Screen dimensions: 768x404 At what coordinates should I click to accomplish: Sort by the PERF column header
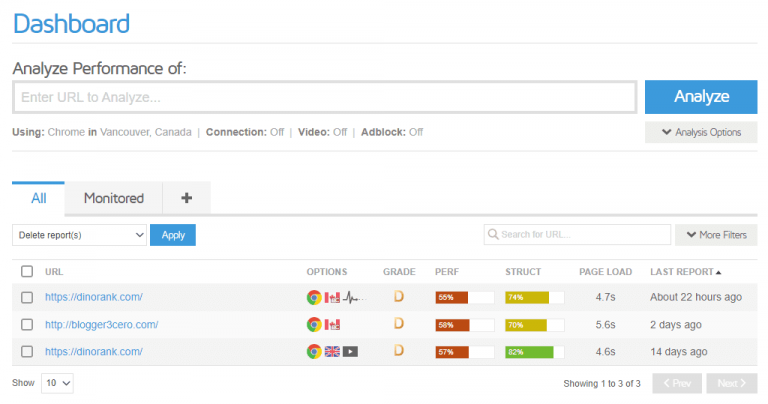tap(447, 272)
